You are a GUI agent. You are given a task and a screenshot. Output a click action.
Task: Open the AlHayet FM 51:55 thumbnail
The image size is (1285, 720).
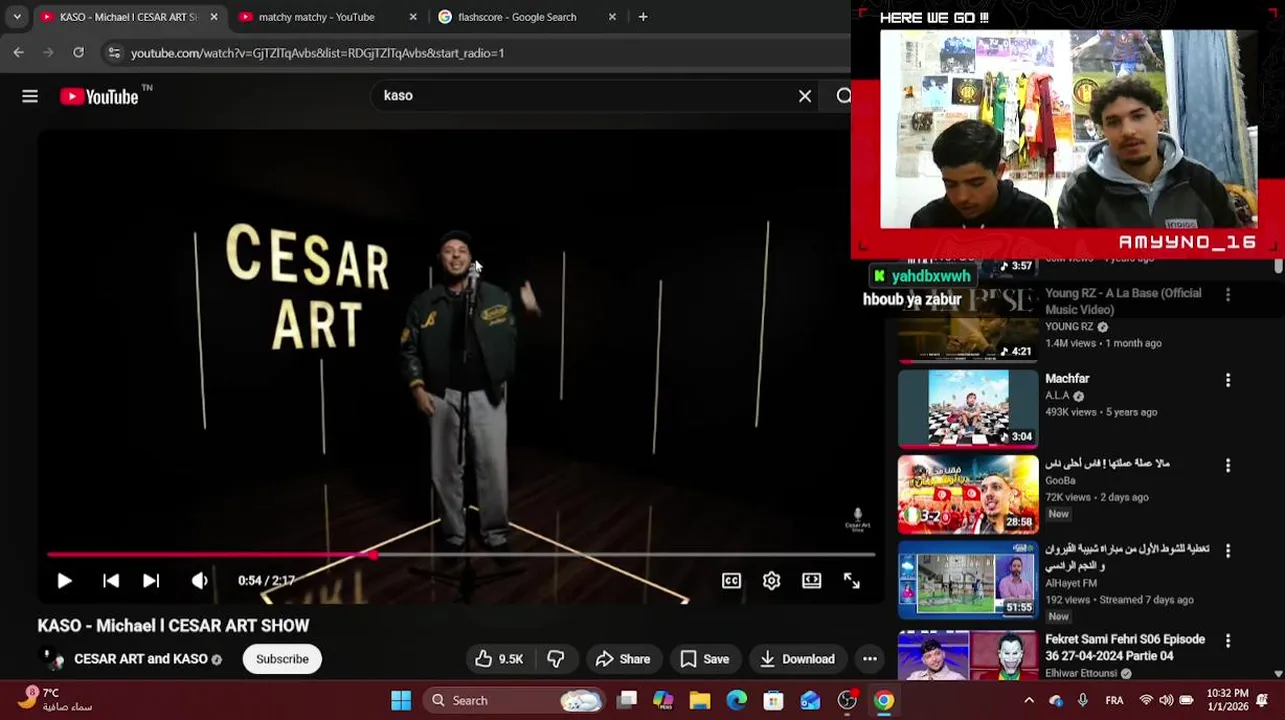[x=968, y=580]
